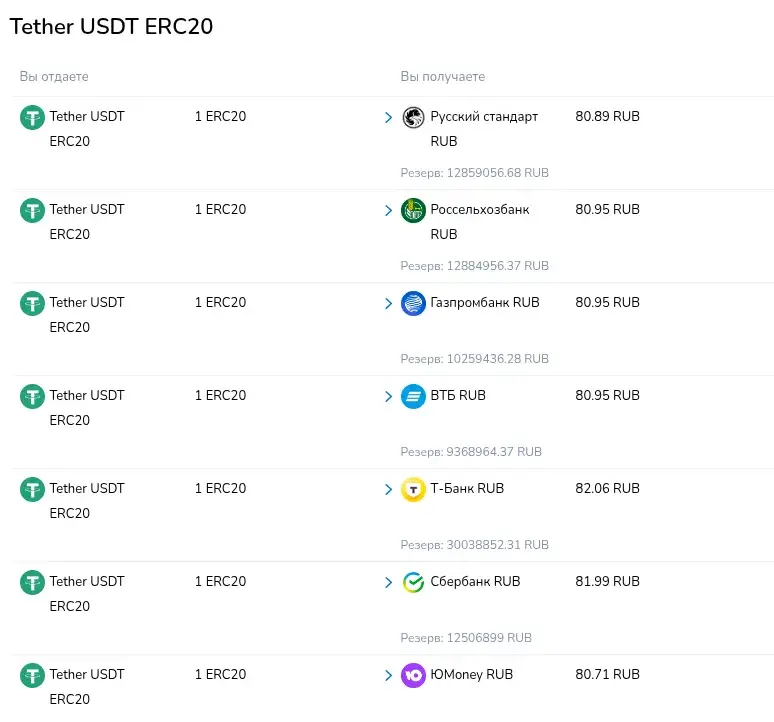Screen dimensions: 774x722
Task: Click the Т-Банк yellow logo
Action: [x=413, y=489]
